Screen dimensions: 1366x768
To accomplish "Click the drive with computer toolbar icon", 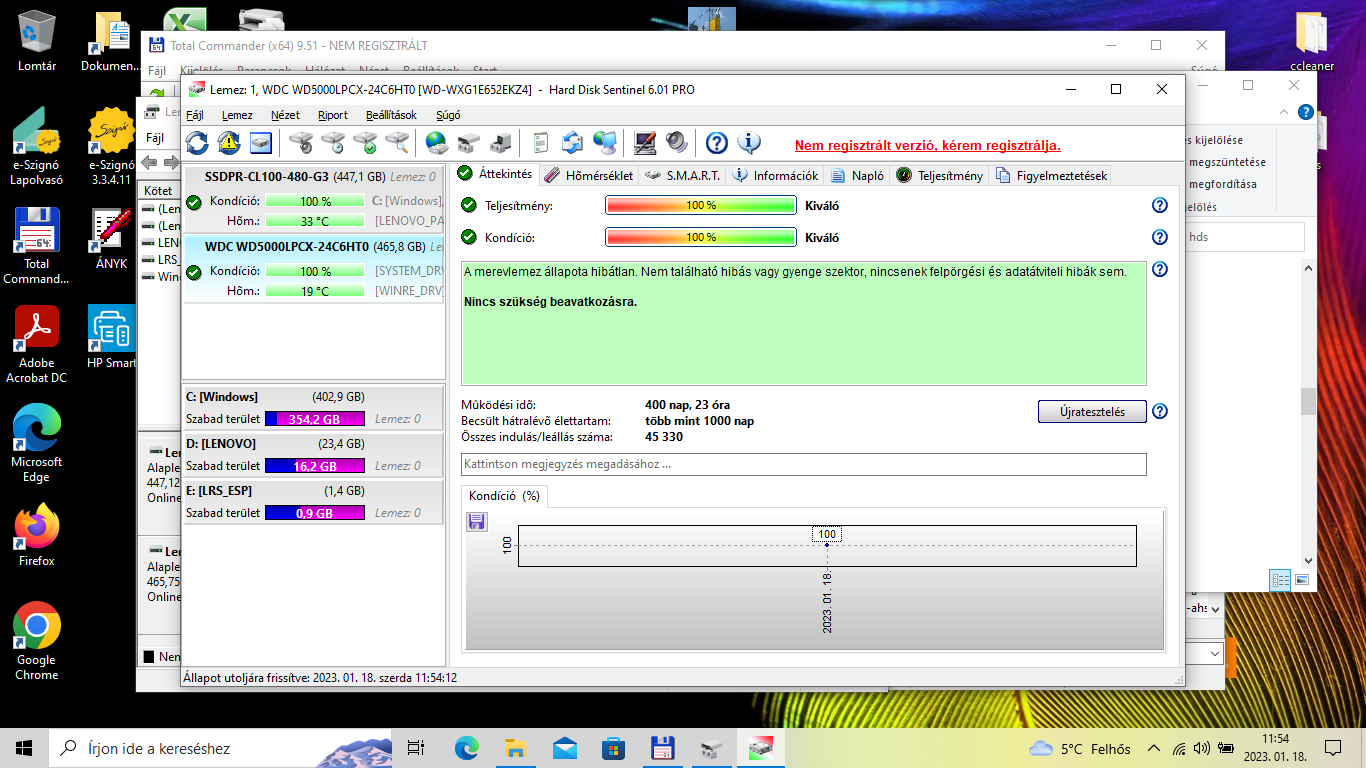I will click(501, 143).
